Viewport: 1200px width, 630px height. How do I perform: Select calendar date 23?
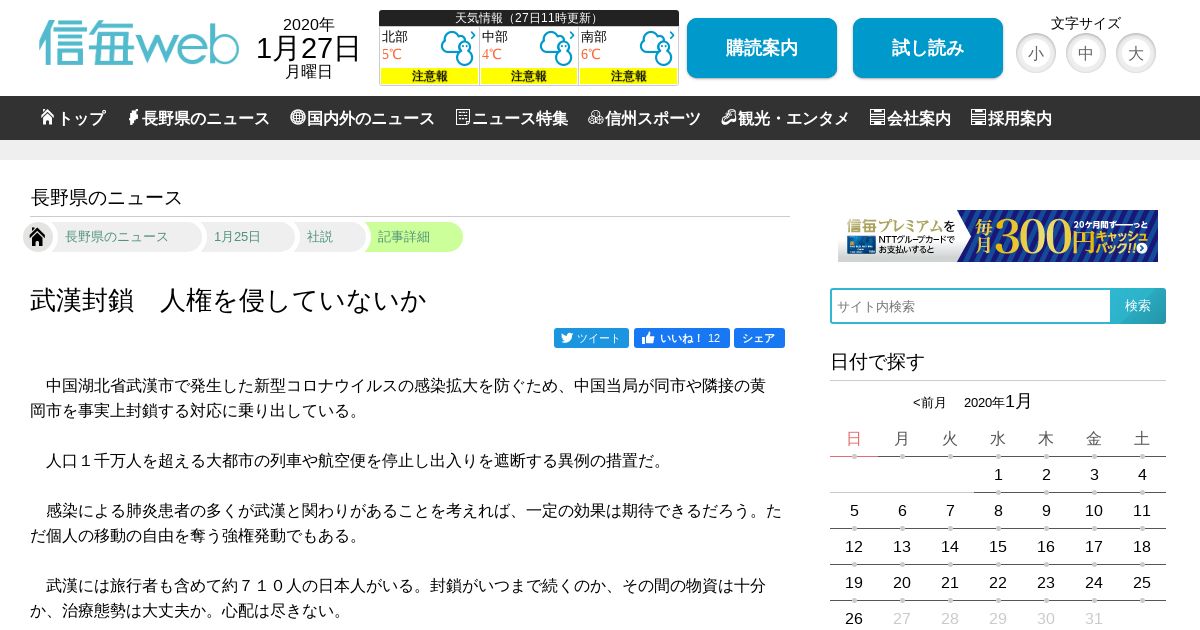(x=1046, y=583)
